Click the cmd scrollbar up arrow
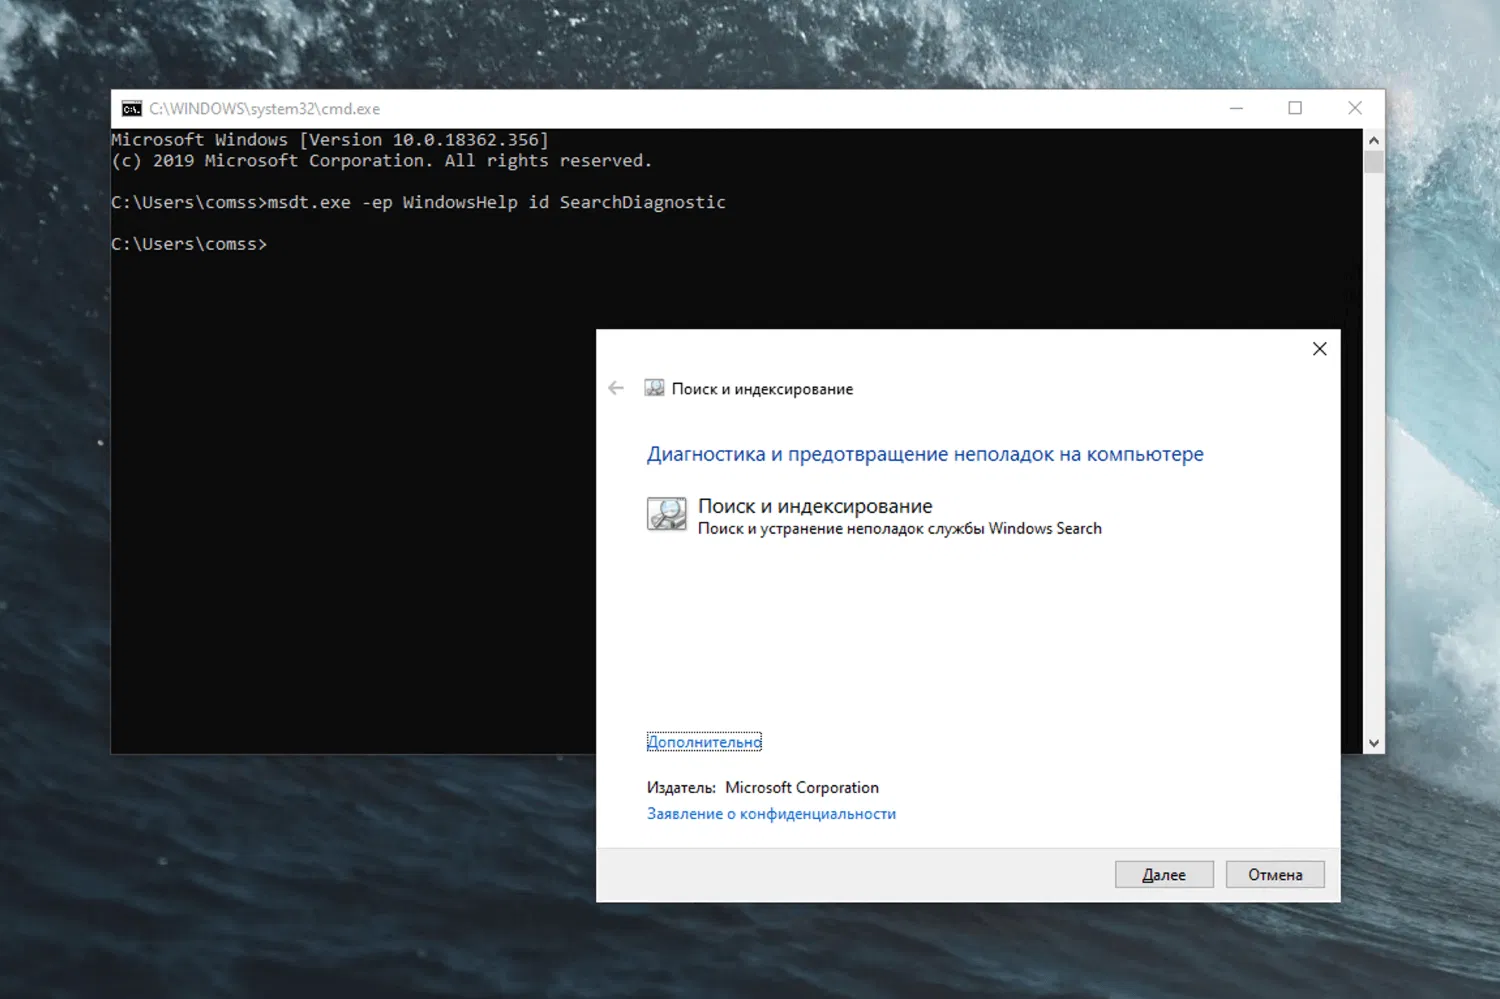The height and width of the screenshot is (999, 1500). tap(1374, 140)
